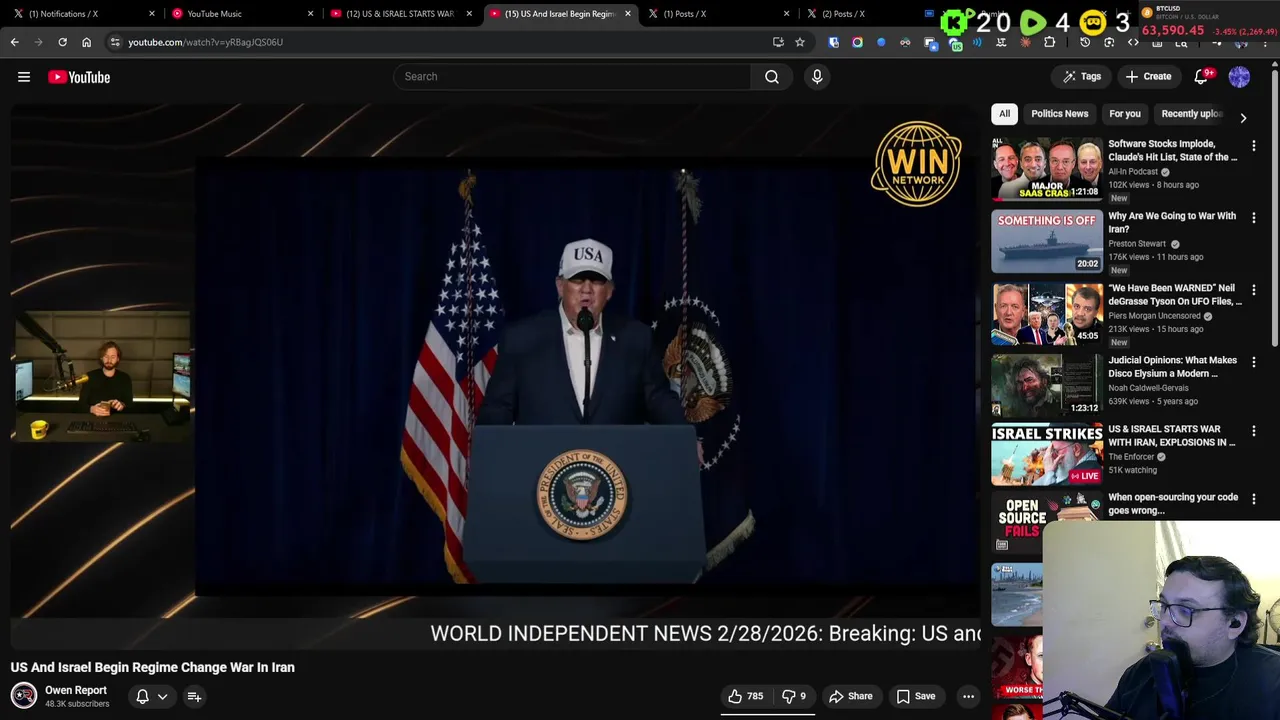Image resolution: width=1280 pixels, height=720 pixels.
Task: Open the YouTube hamburger guide menu
Action: [x=24, y=77]
